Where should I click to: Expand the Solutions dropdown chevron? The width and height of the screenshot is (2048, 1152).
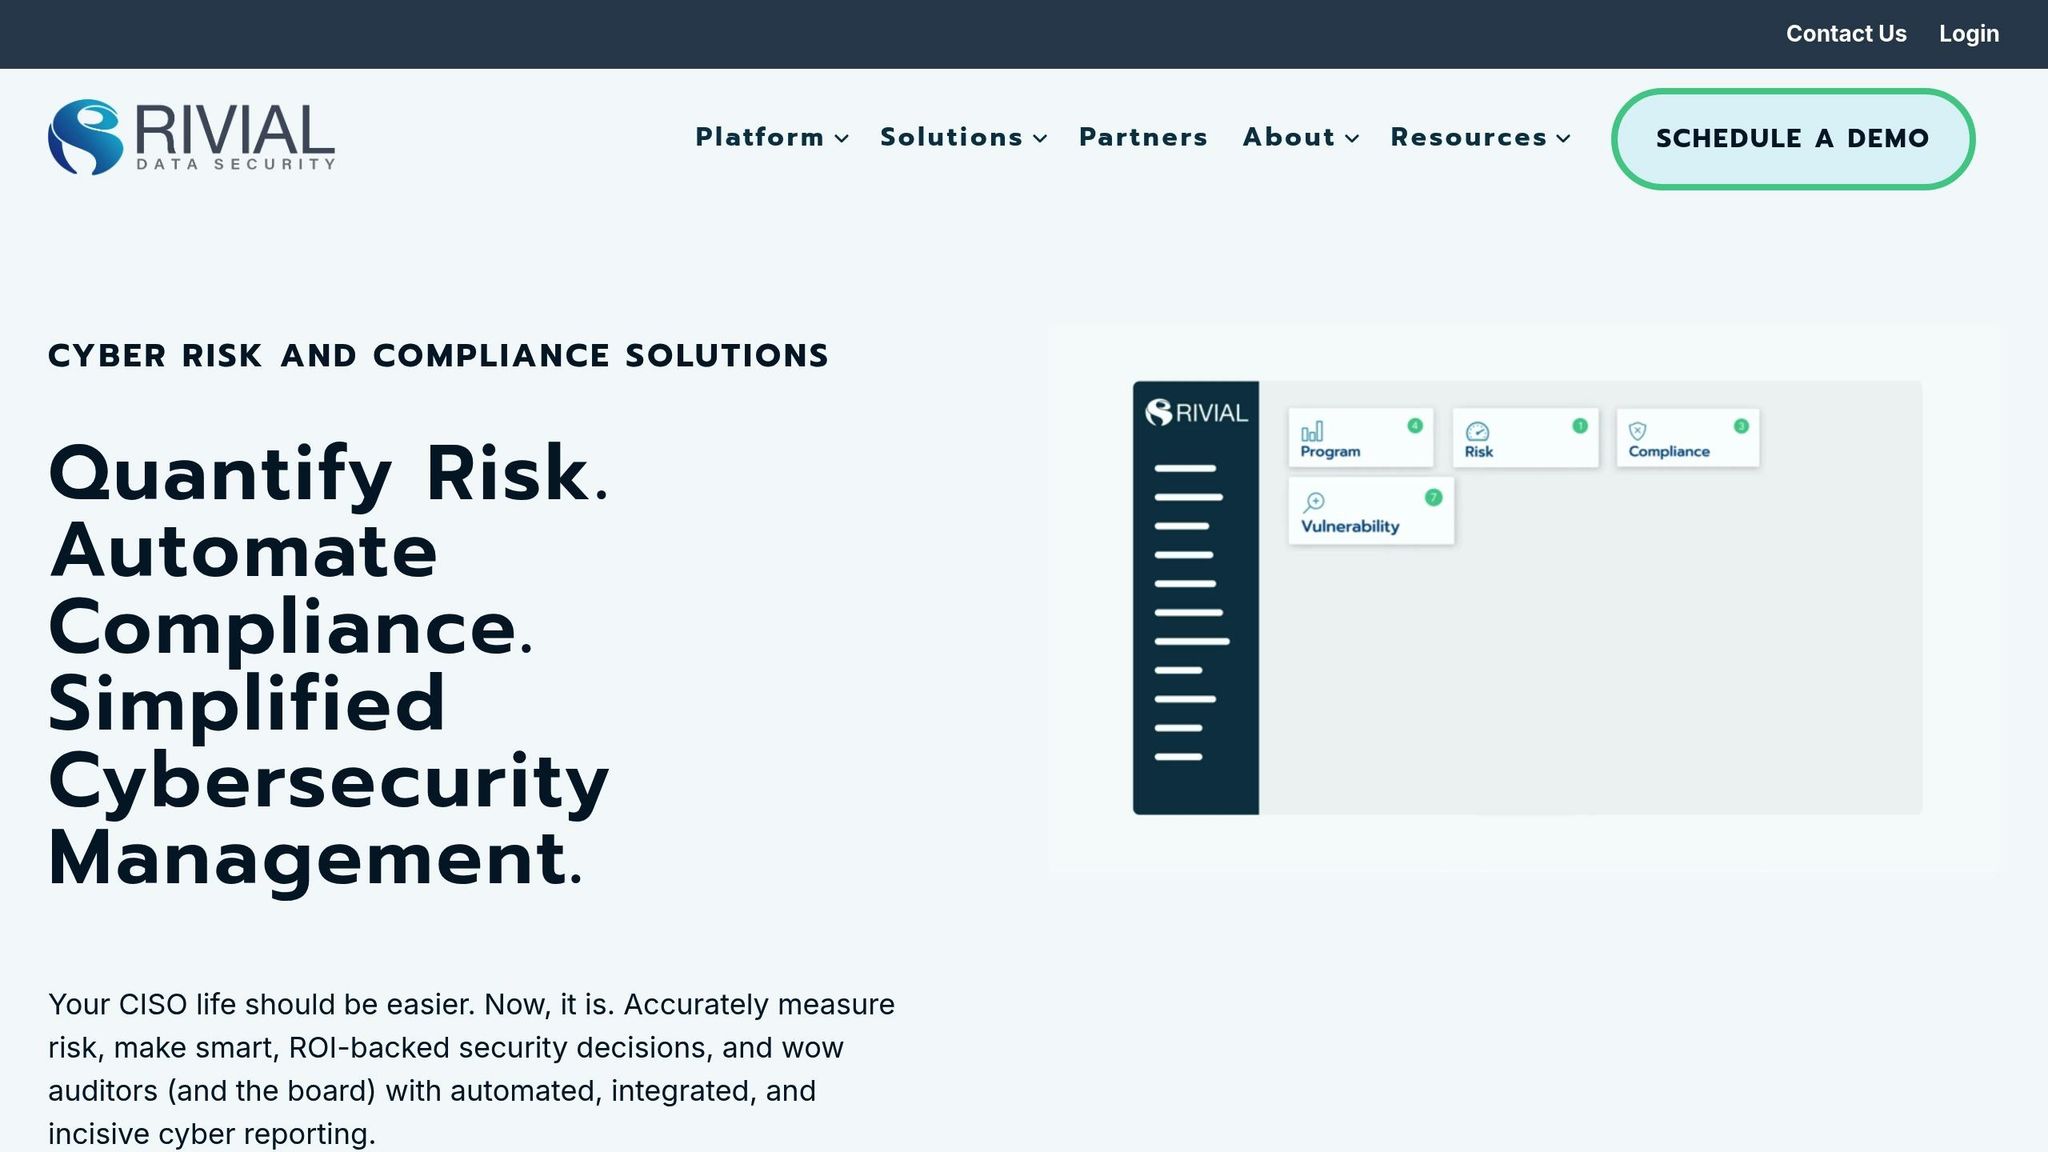(x=1040, y=139)
